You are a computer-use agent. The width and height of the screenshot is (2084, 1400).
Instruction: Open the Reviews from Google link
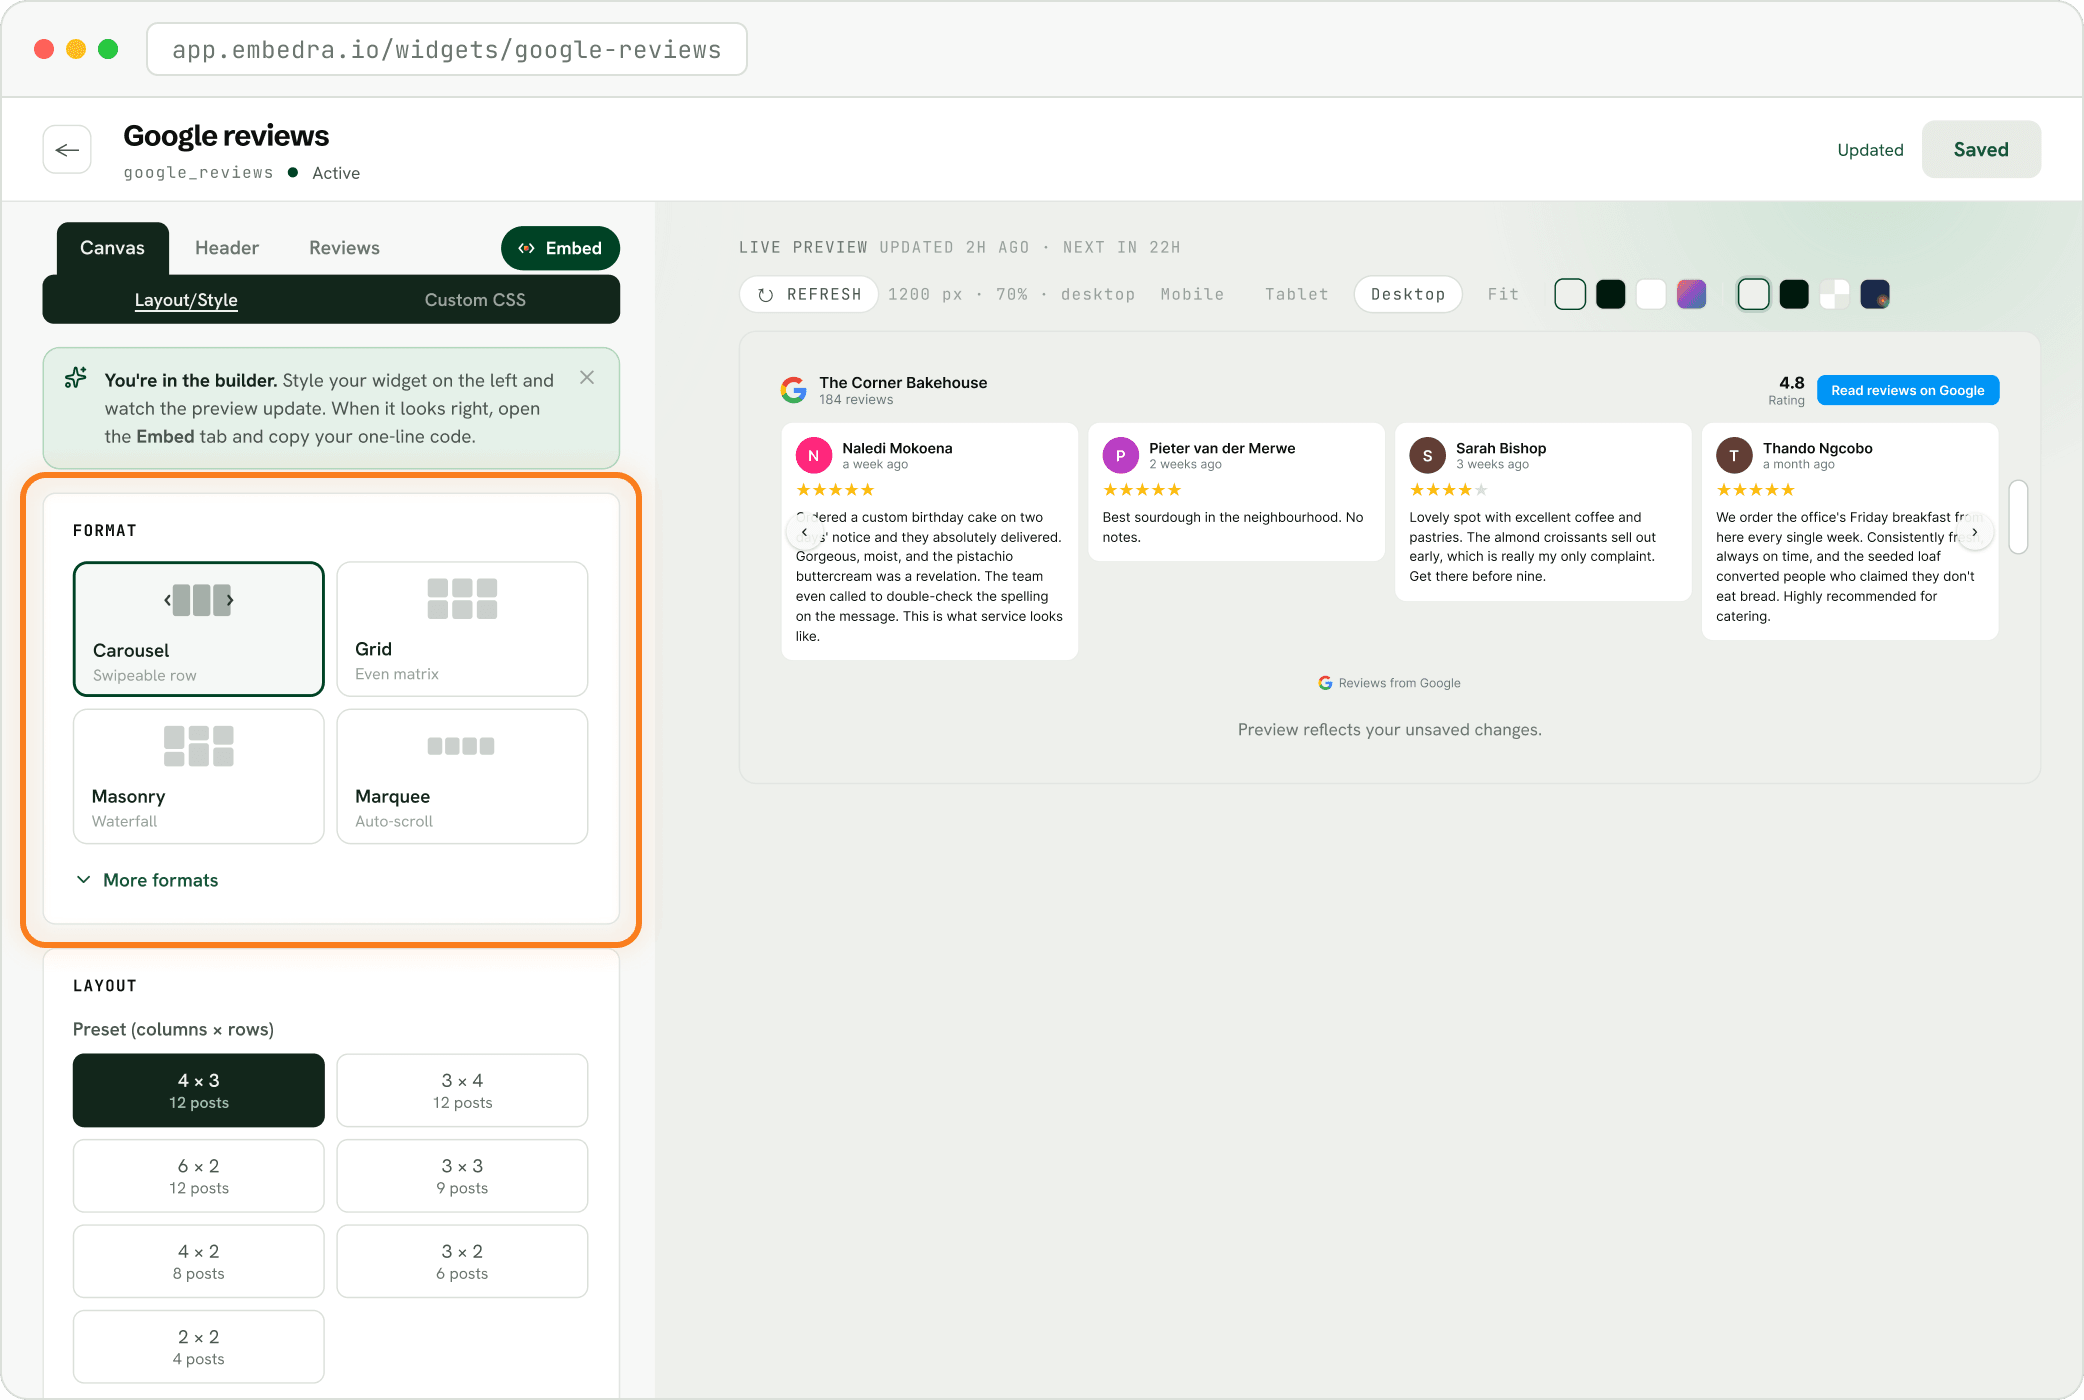[1389, 683]
